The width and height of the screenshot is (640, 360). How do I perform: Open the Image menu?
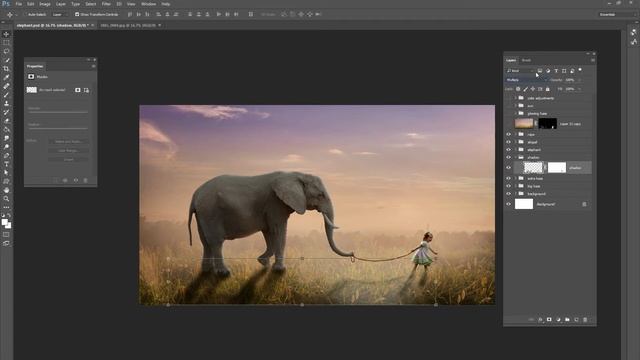click(45, 4)
